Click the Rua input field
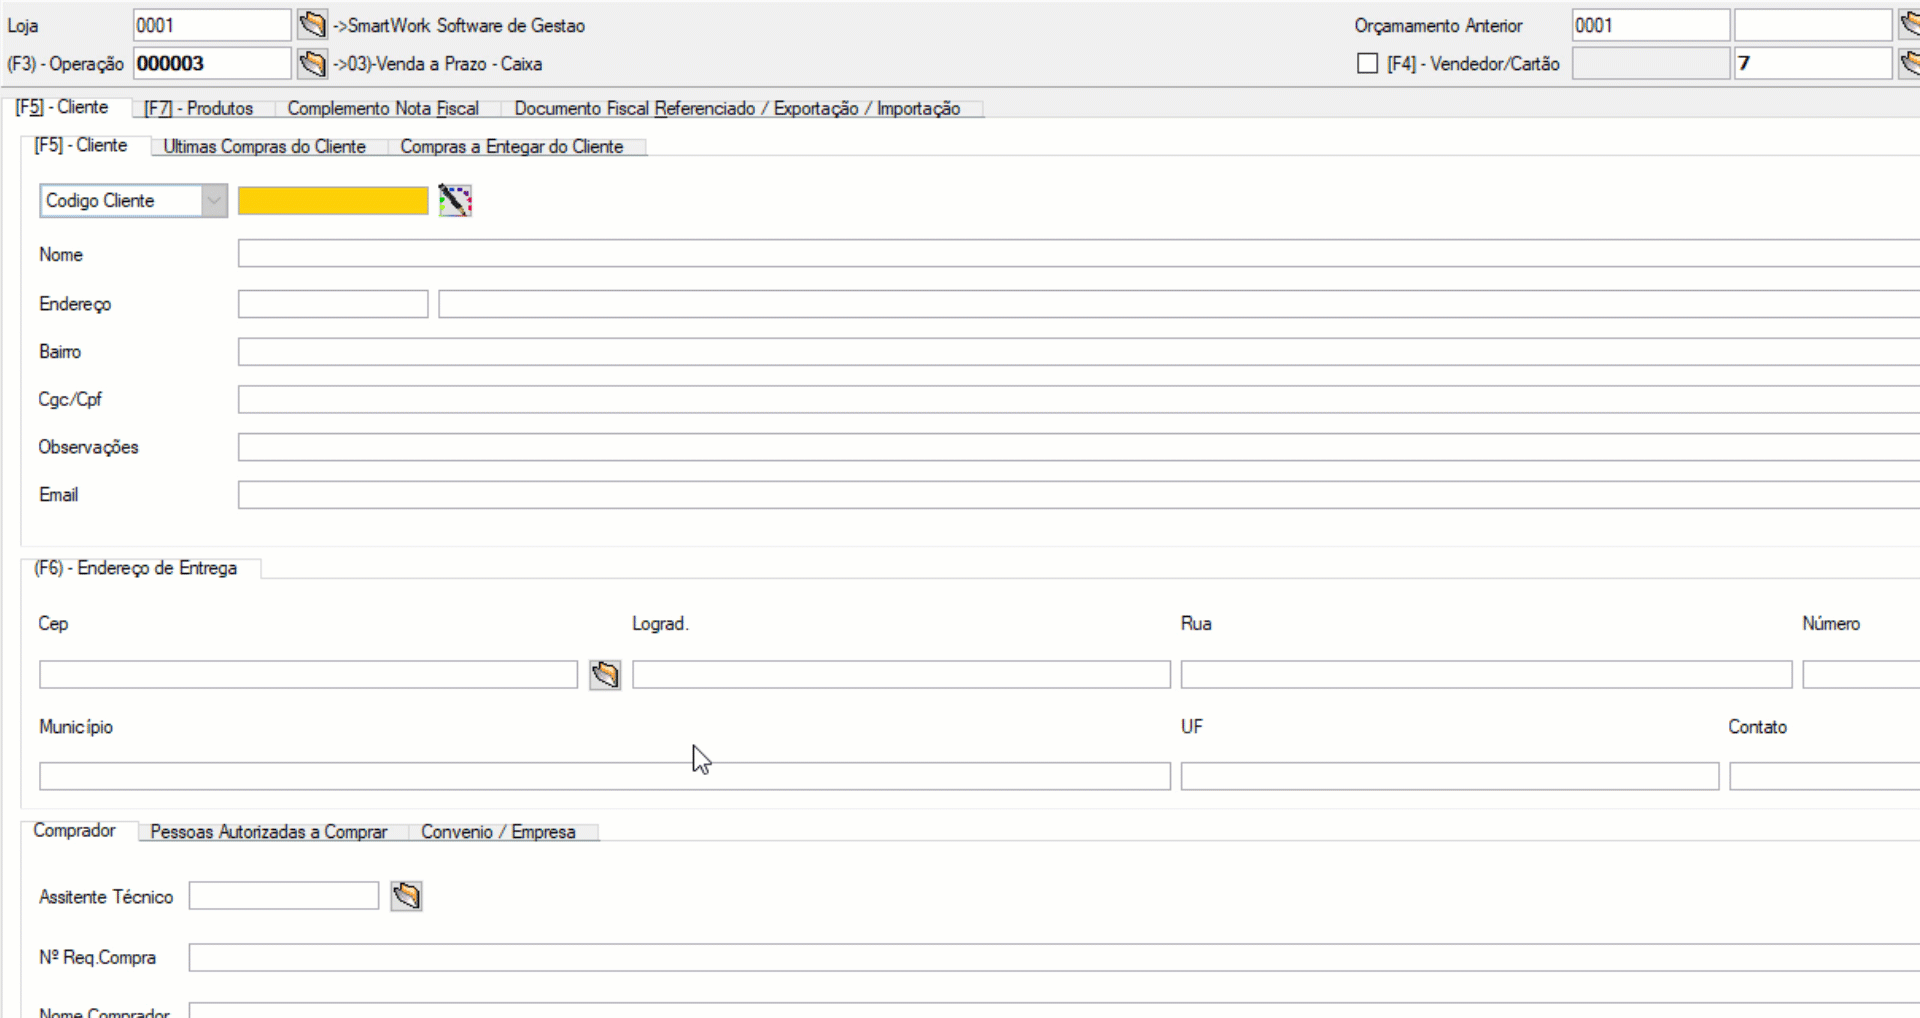This screenshot has height=1018, width=1920. 1486,675
